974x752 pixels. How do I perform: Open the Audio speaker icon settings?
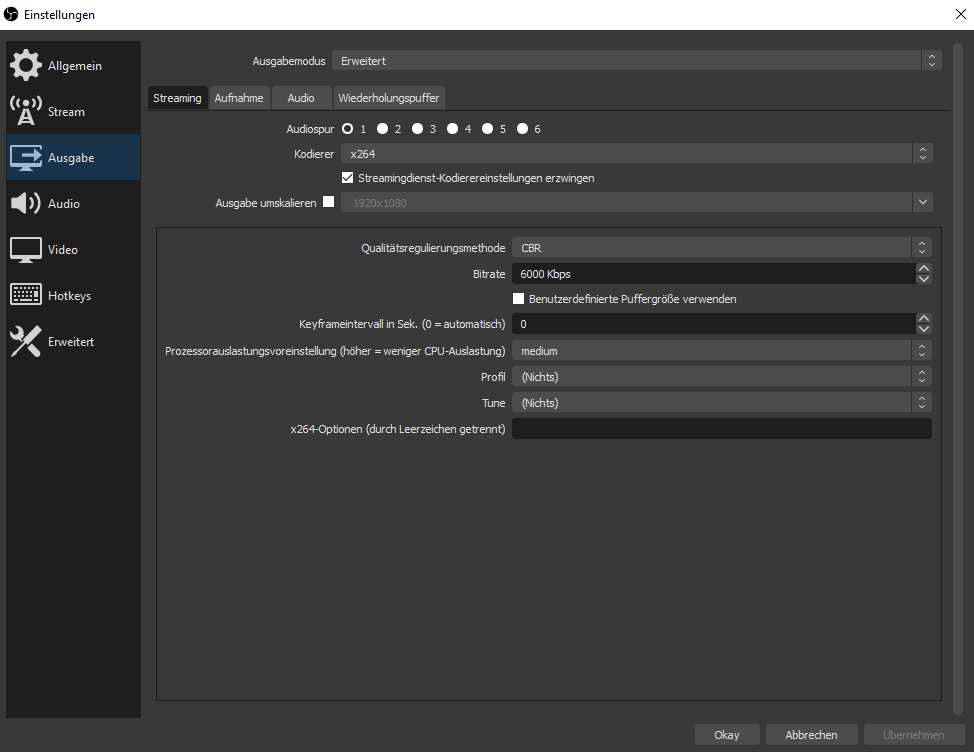tap(26, 204)
